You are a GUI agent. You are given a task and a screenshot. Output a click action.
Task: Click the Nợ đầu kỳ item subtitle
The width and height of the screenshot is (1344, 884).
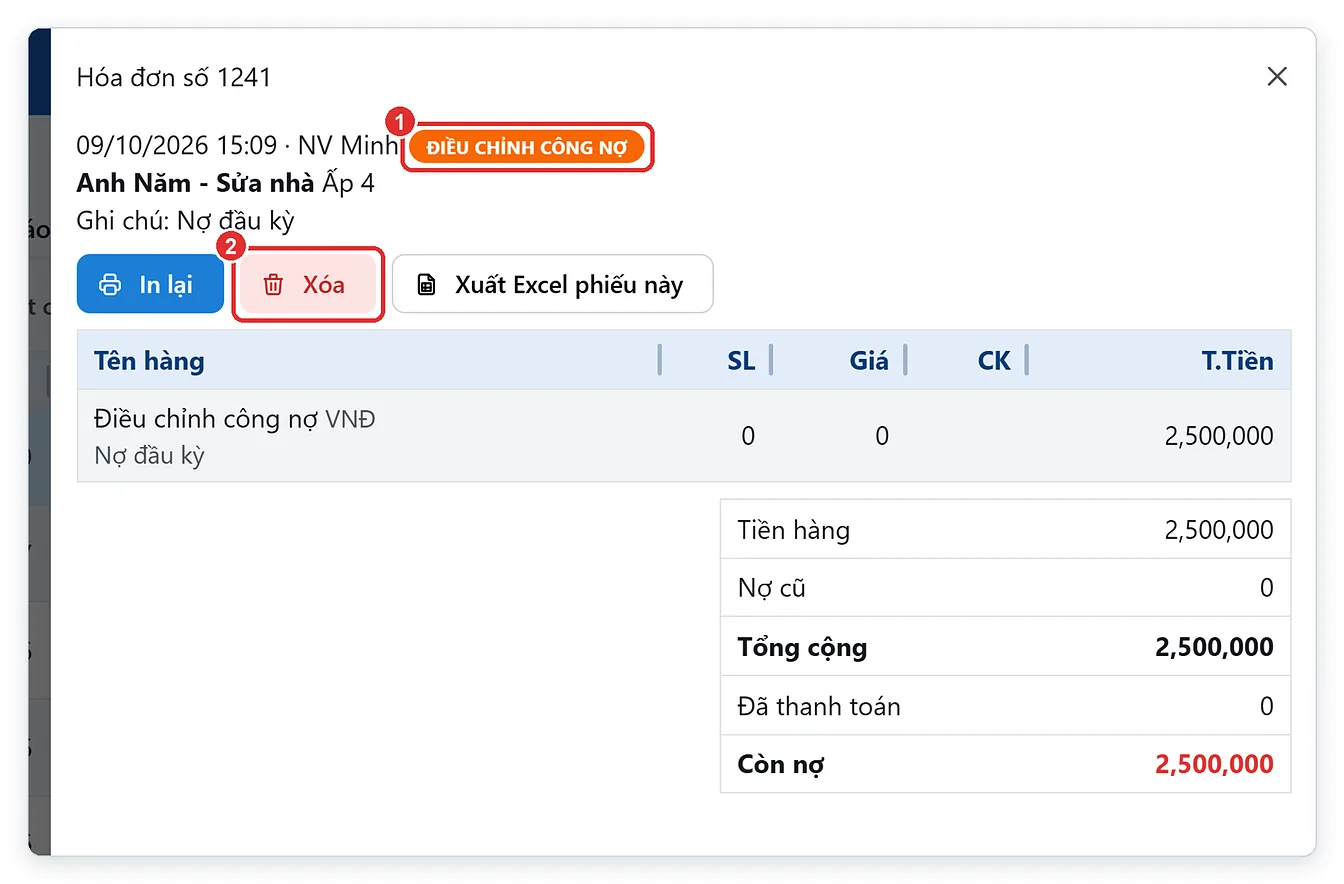[149, 456]
